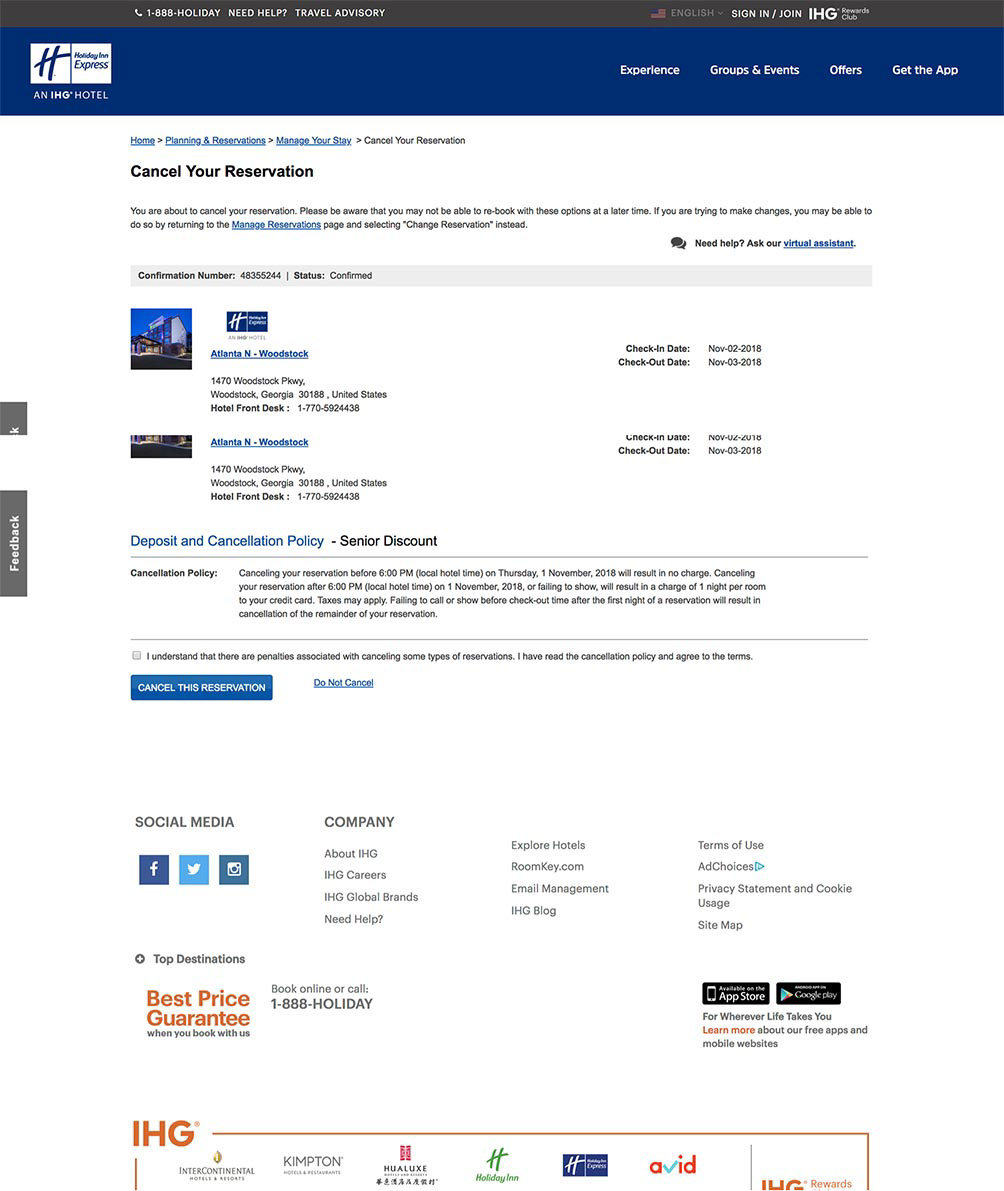Open the ENGLISH language dropdown

coord(696,13)
